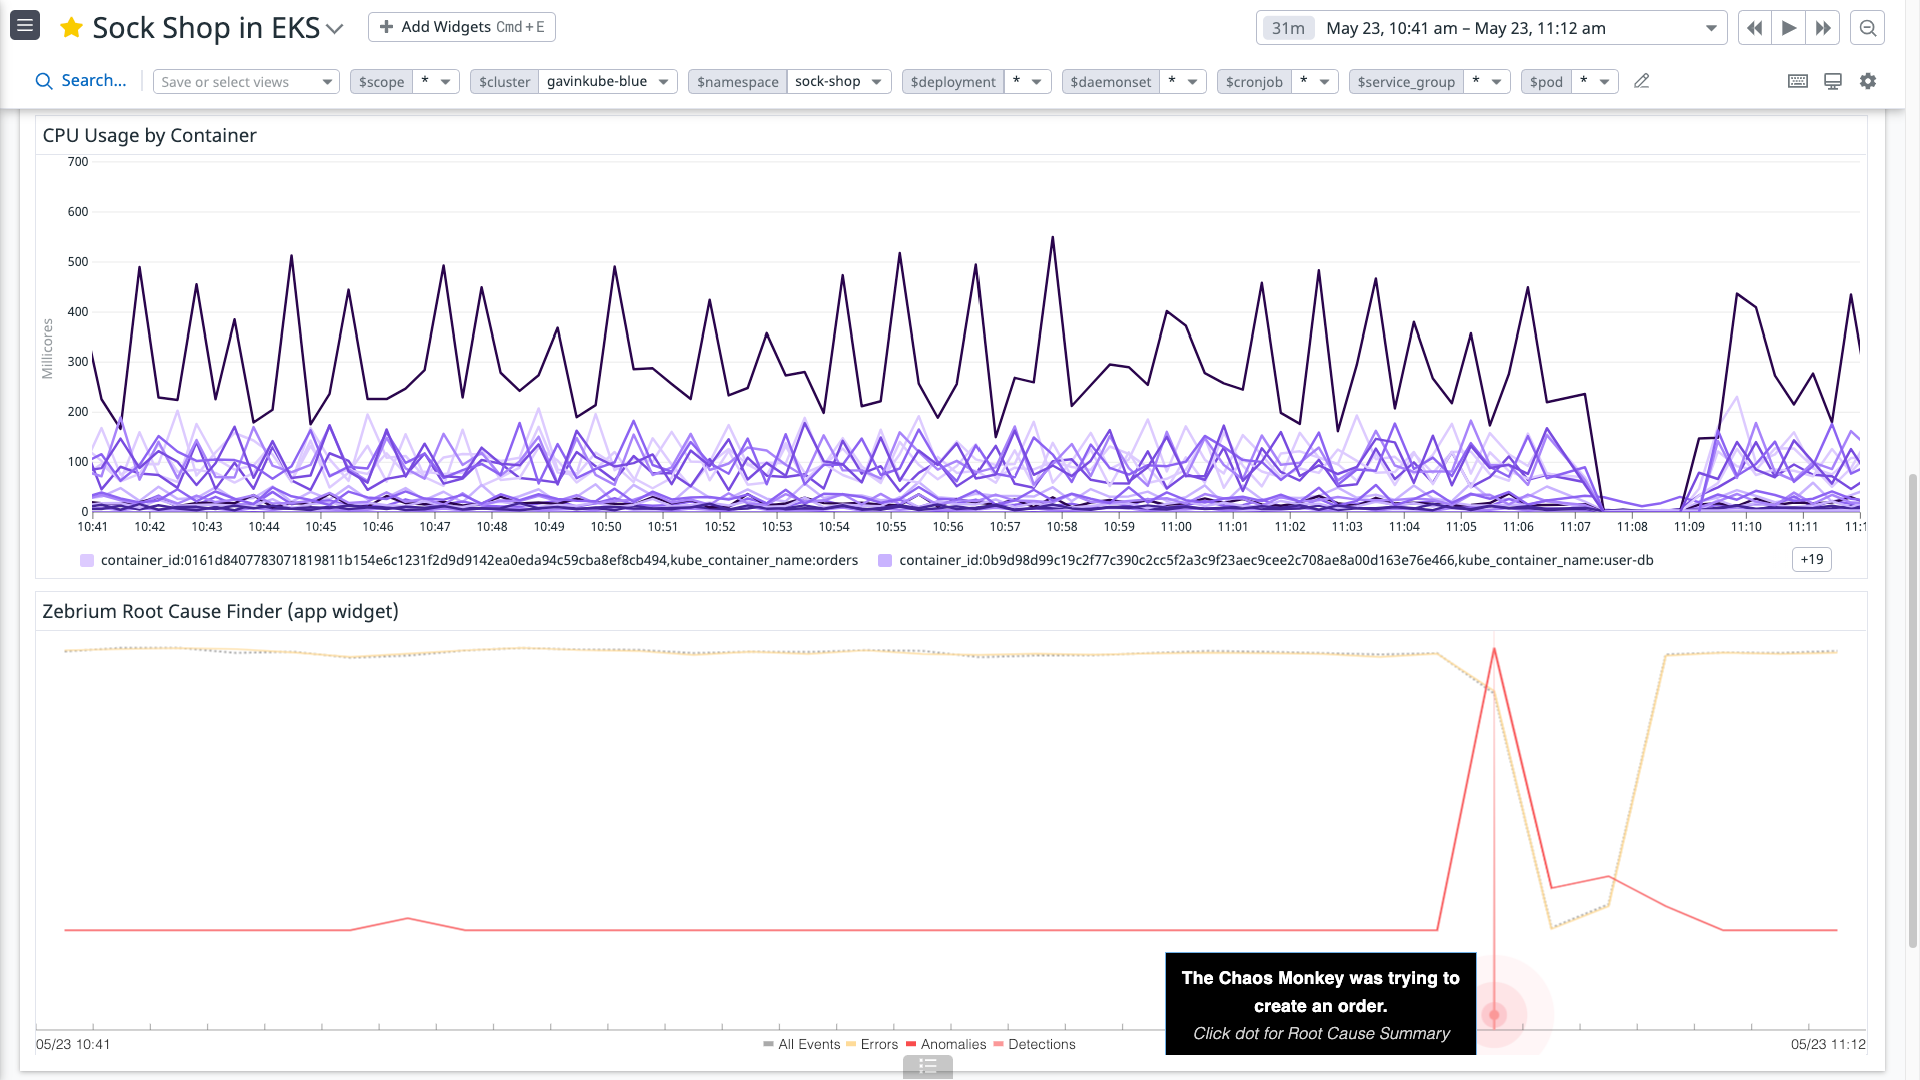Open the hamburger menu in top-left corner
The height and width of the screenshot is (1080, 1920).
point(25,25)
